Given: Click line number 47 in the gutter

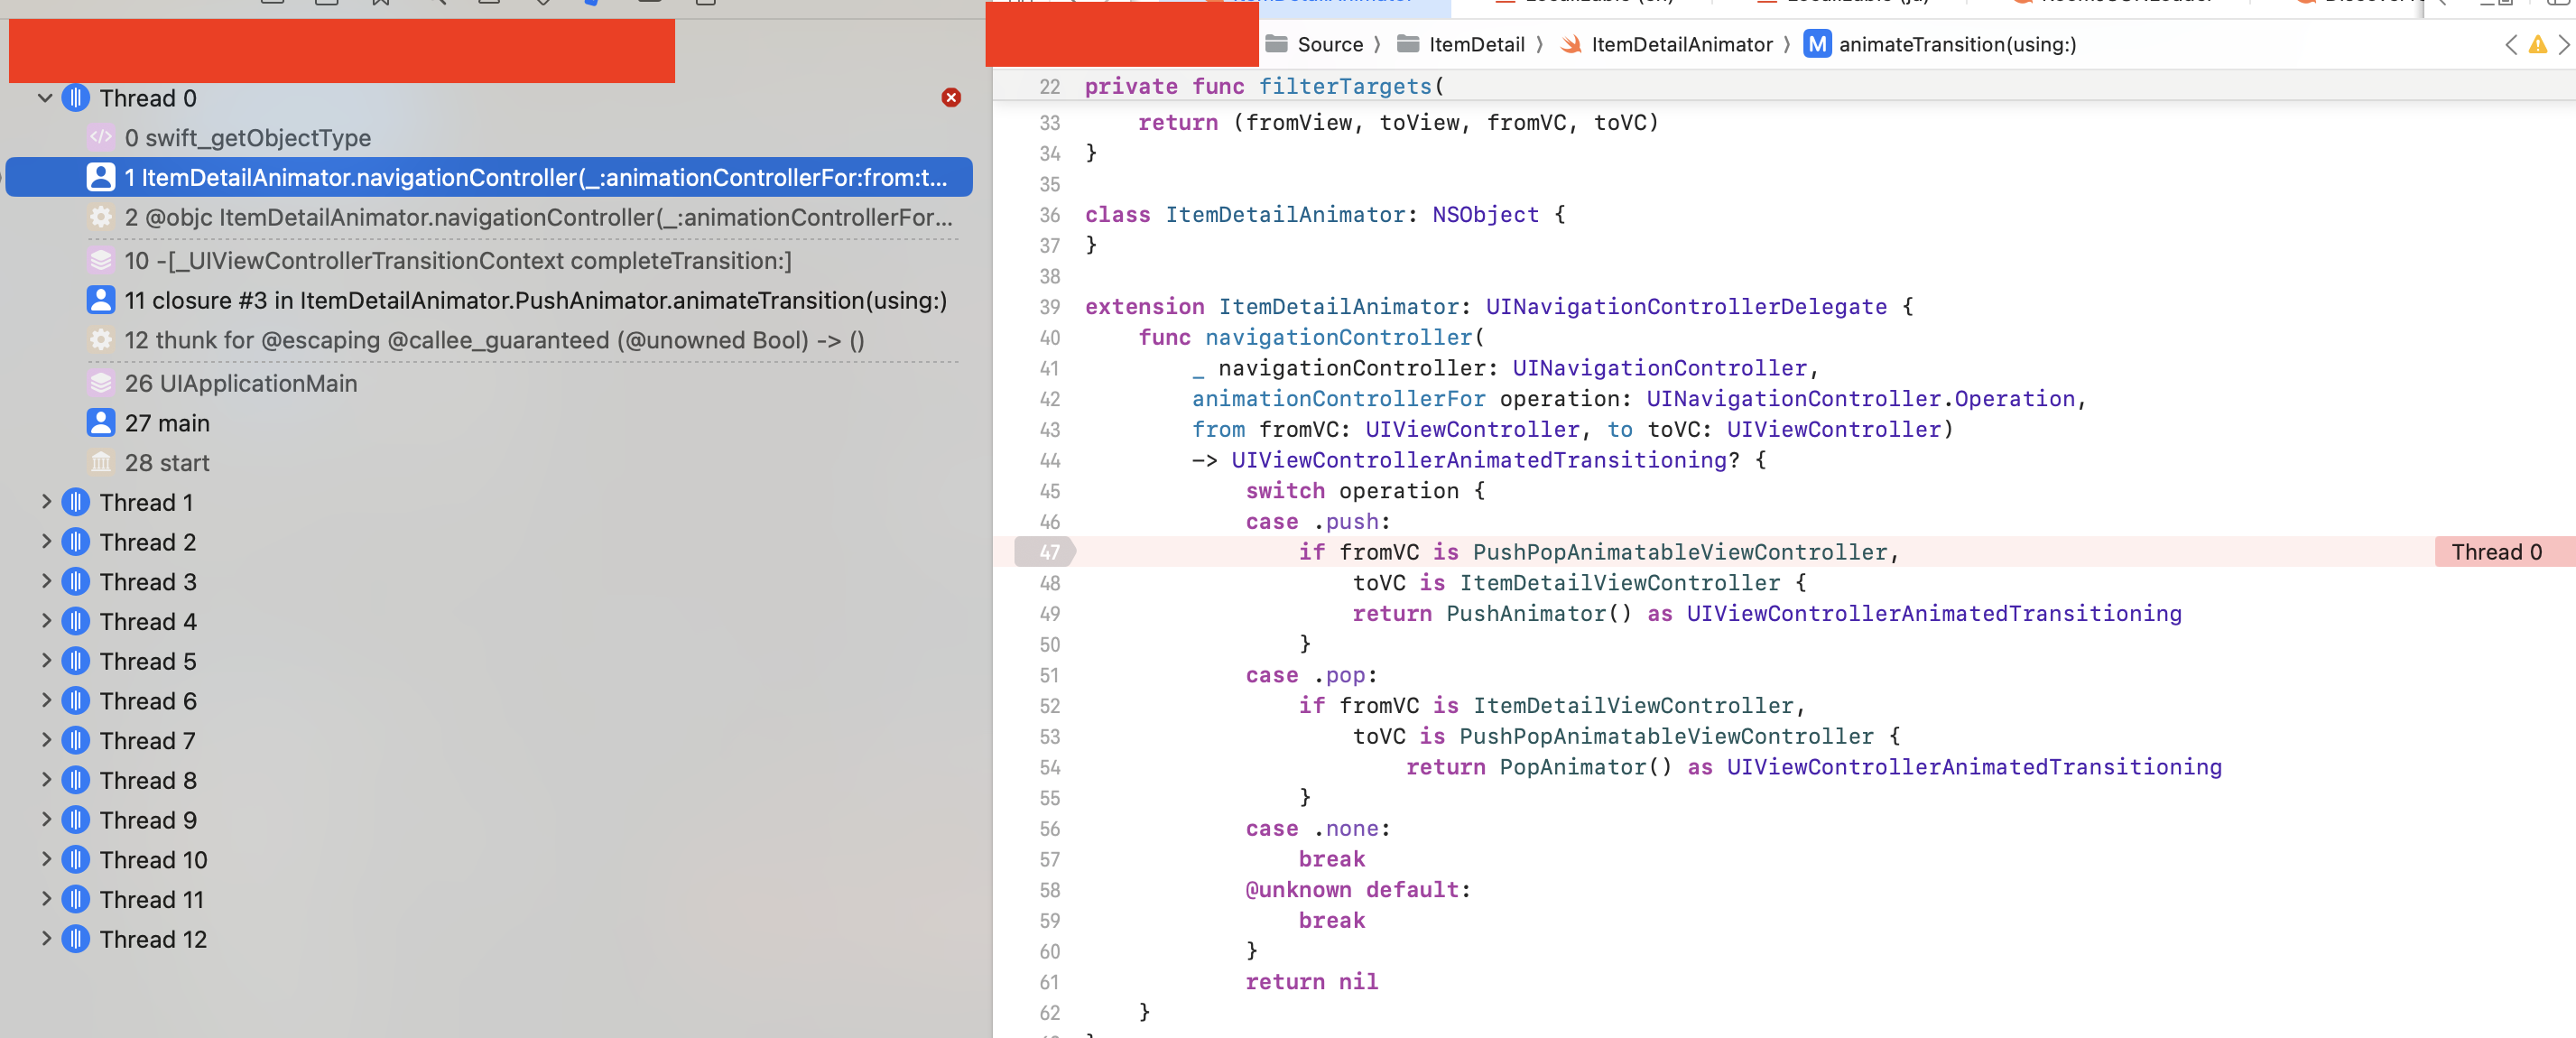Looking at the screenshot, I should click(1048, 552).
